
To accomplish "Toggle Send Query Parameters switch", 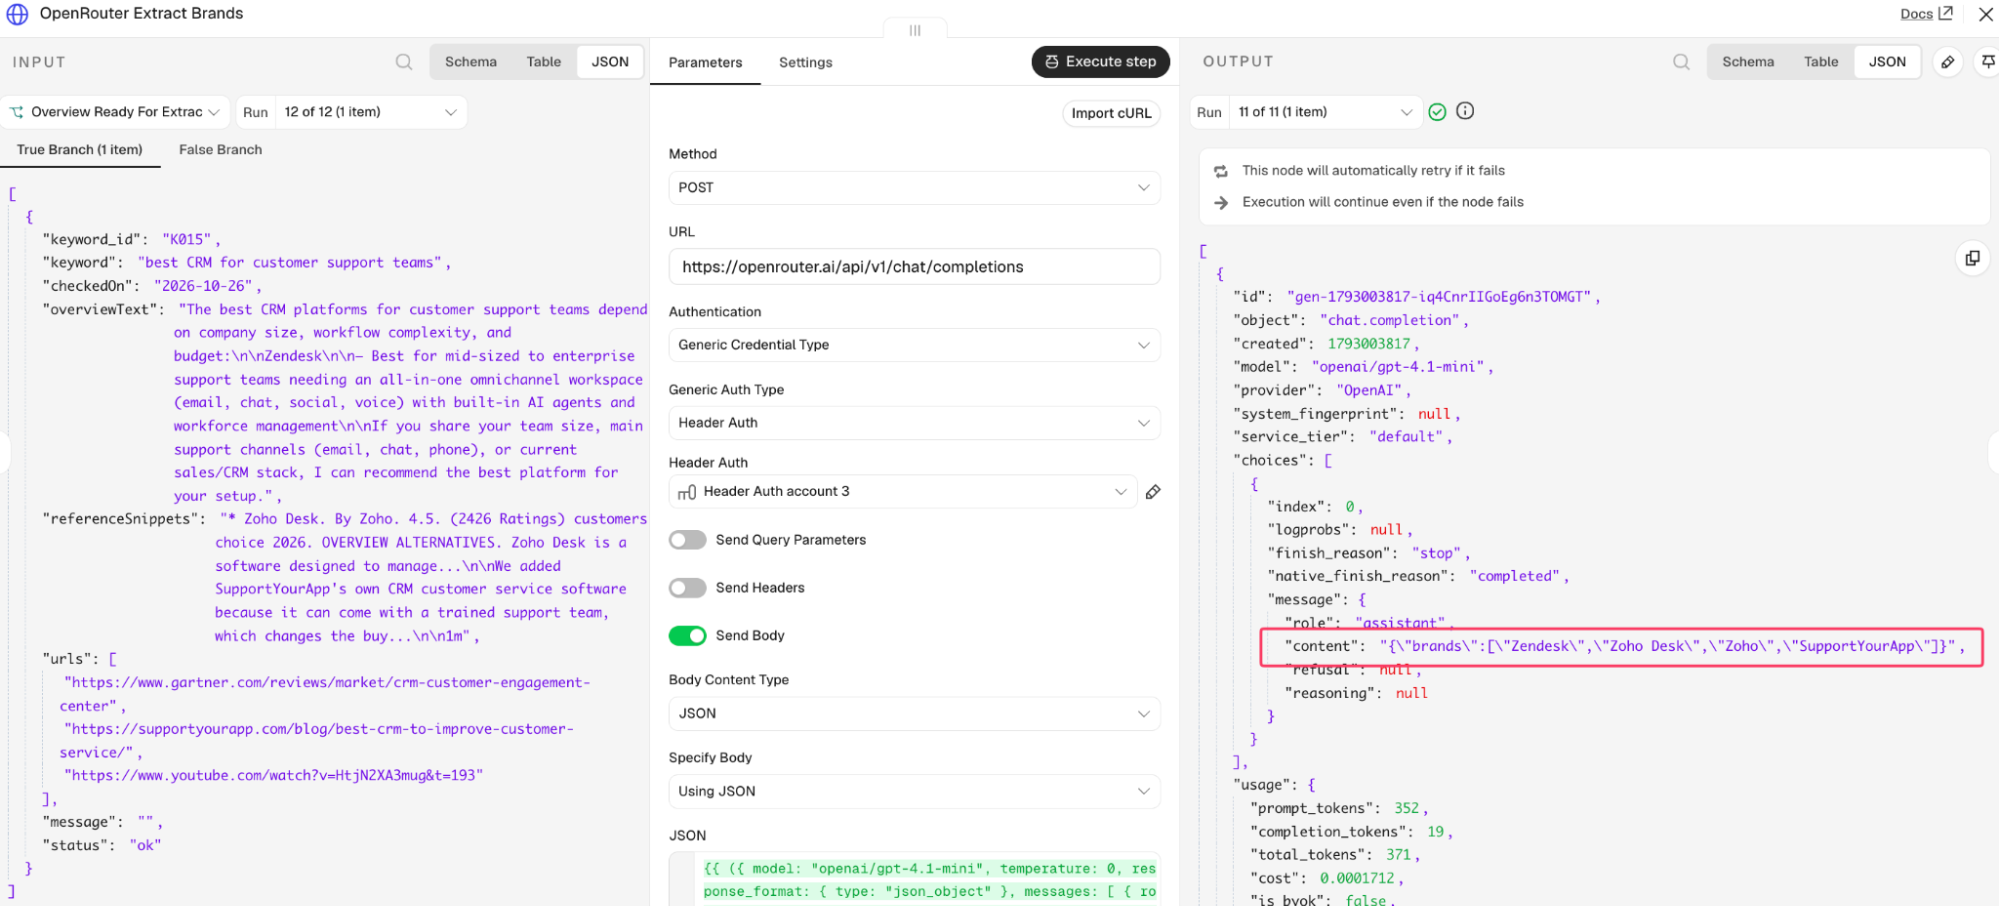I will pyautogui.click(x=688, y=540).
